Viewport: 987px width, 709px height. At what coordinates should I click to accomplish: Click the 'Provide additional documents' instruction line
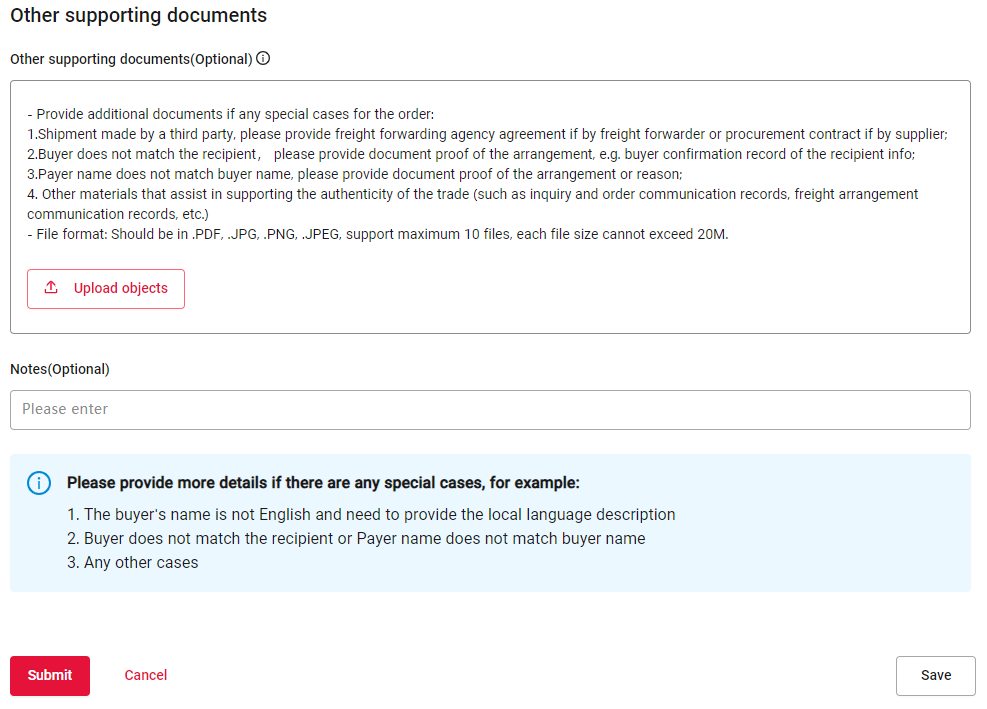click(x=231, y=114)
